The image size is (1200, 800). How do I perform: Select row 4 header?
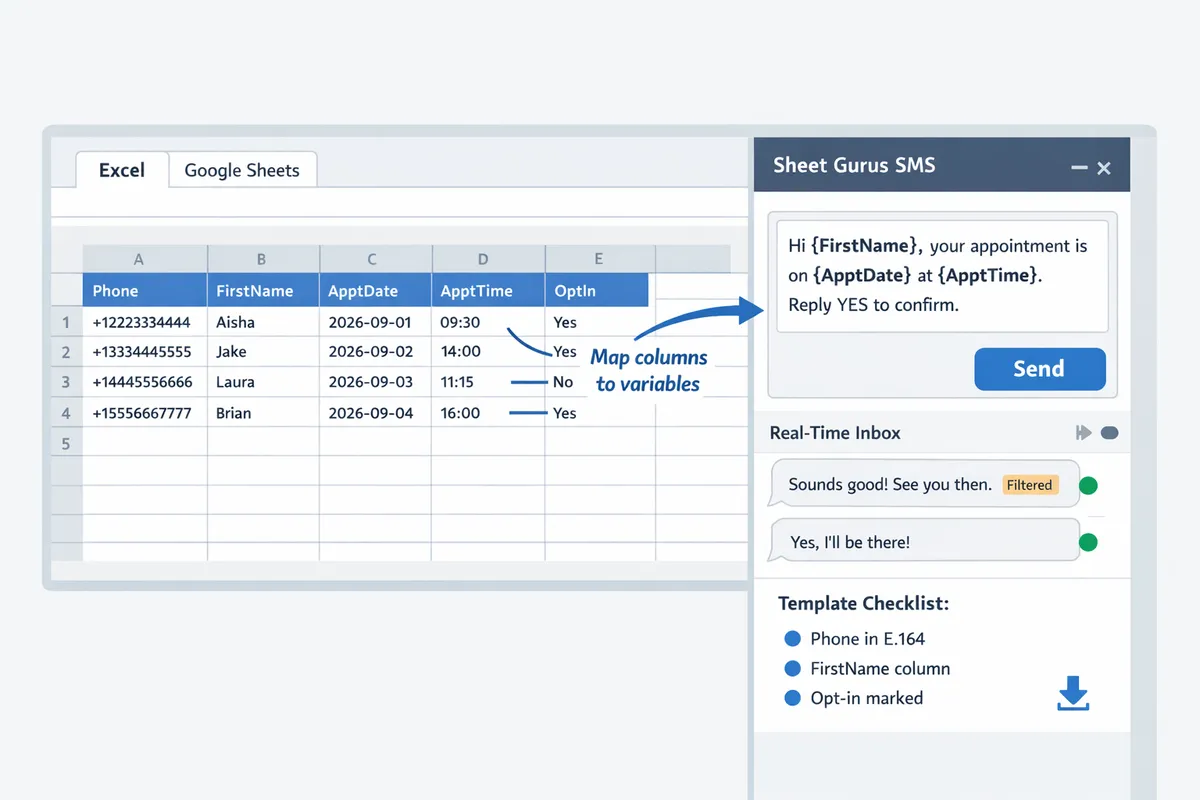pos(66,412)
